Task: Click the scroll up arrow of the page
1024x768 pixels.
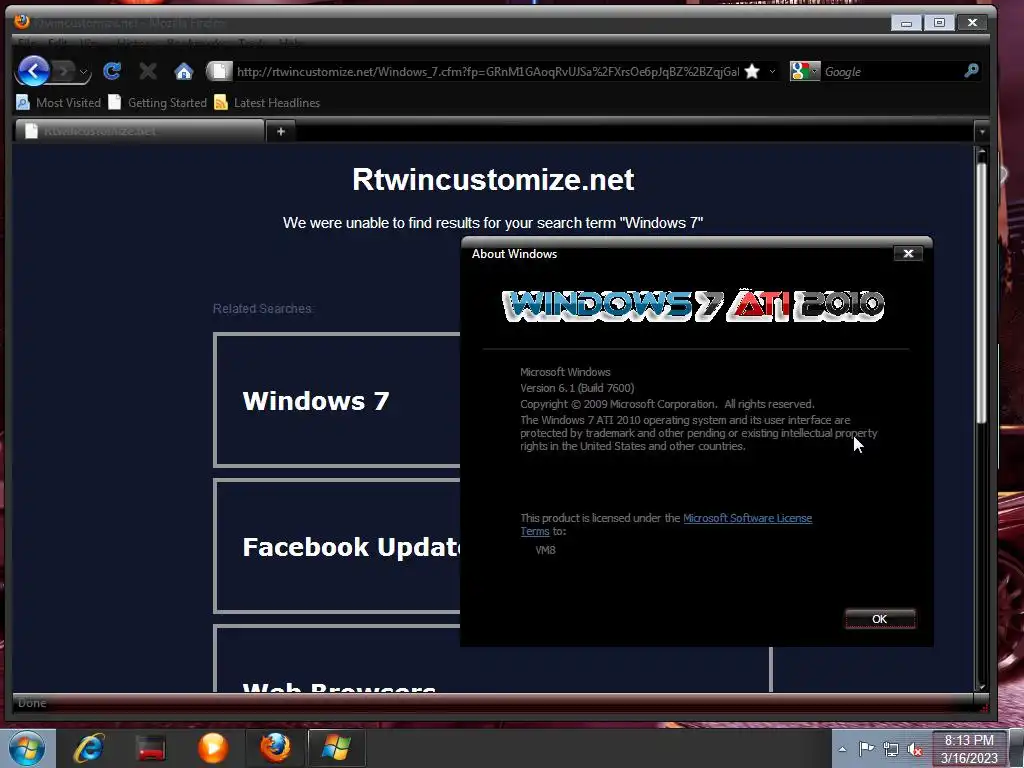Action: point(981,153)
